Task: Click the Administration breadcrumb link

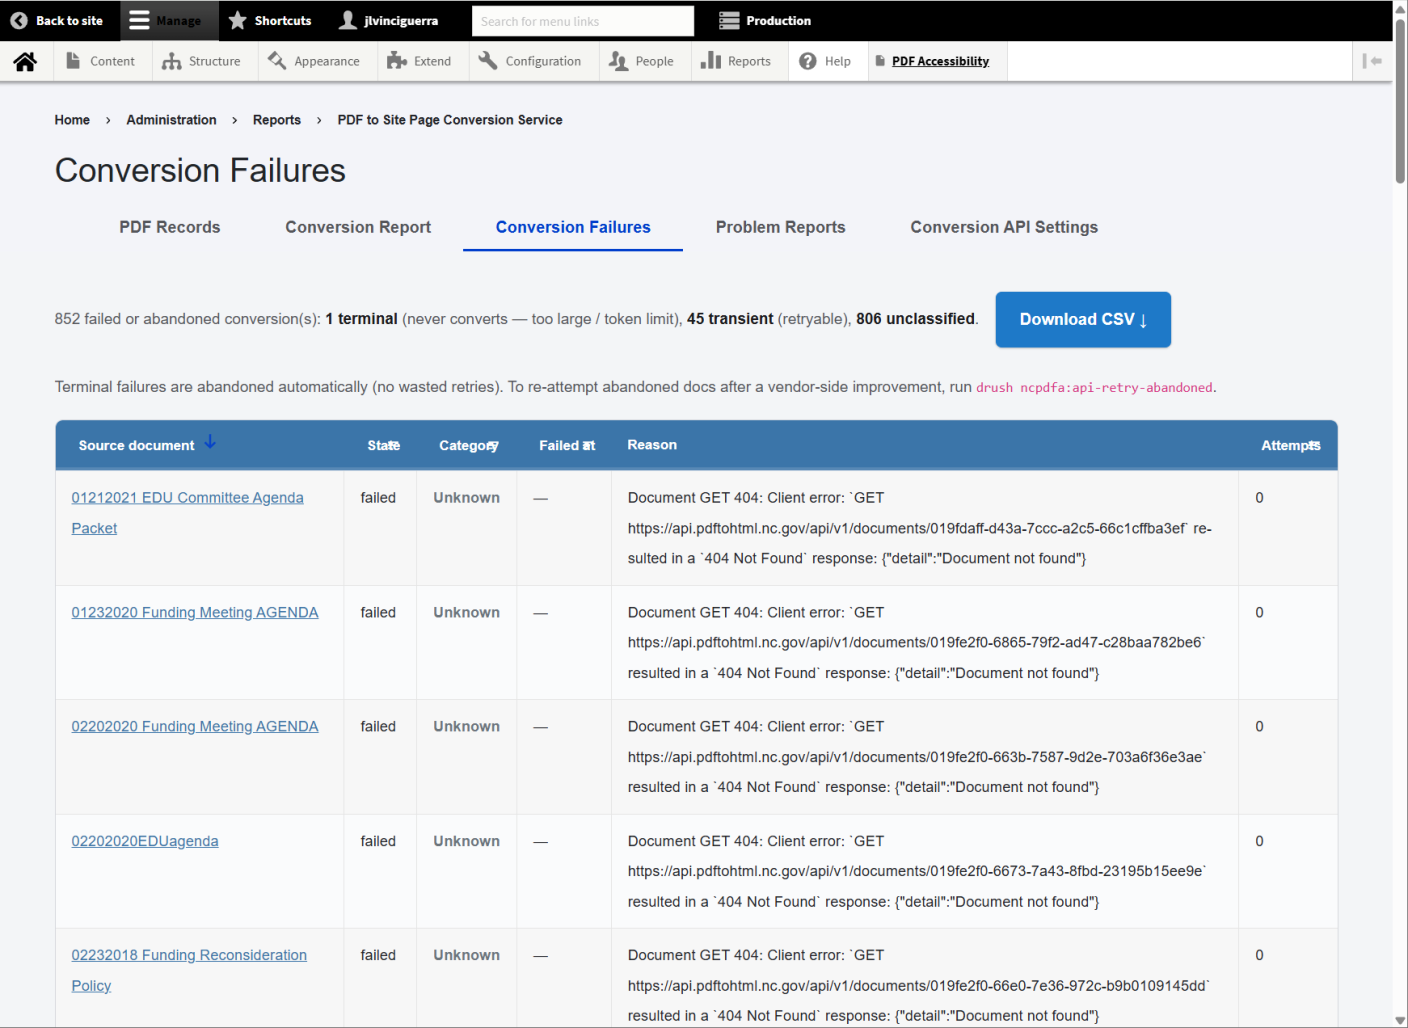Action: pyautogui.click(x=171, y=120)
